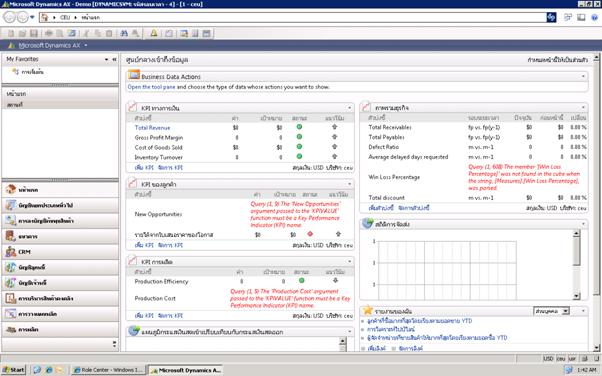The width and height of the screenshot is (602, 376).
Task: Open the house-icon Home module button
Action: point(60,190)
